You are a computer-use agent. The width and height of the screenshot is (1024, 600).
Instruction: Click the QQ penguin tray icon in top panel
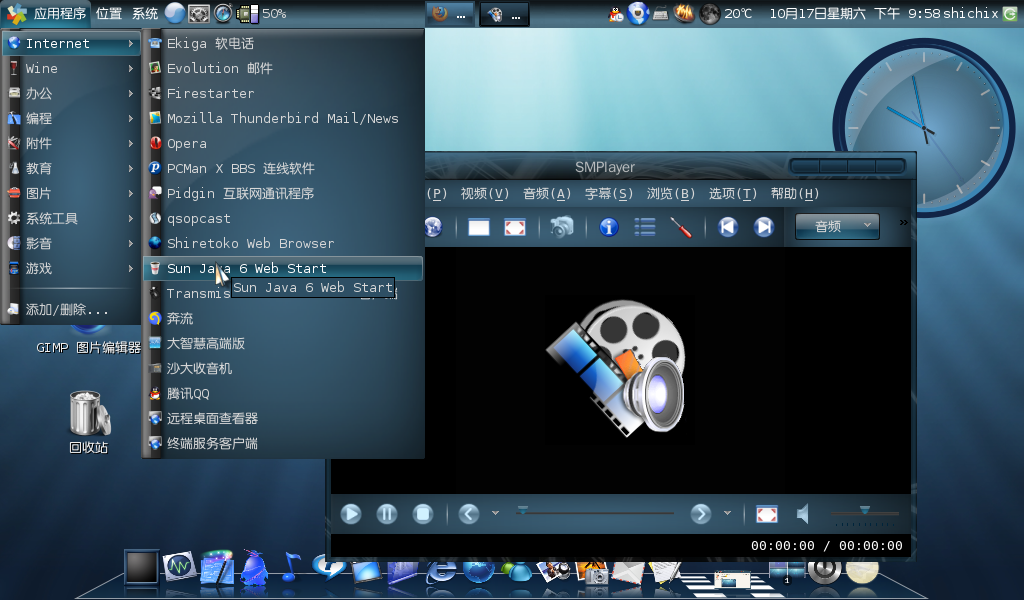[616, 13]
